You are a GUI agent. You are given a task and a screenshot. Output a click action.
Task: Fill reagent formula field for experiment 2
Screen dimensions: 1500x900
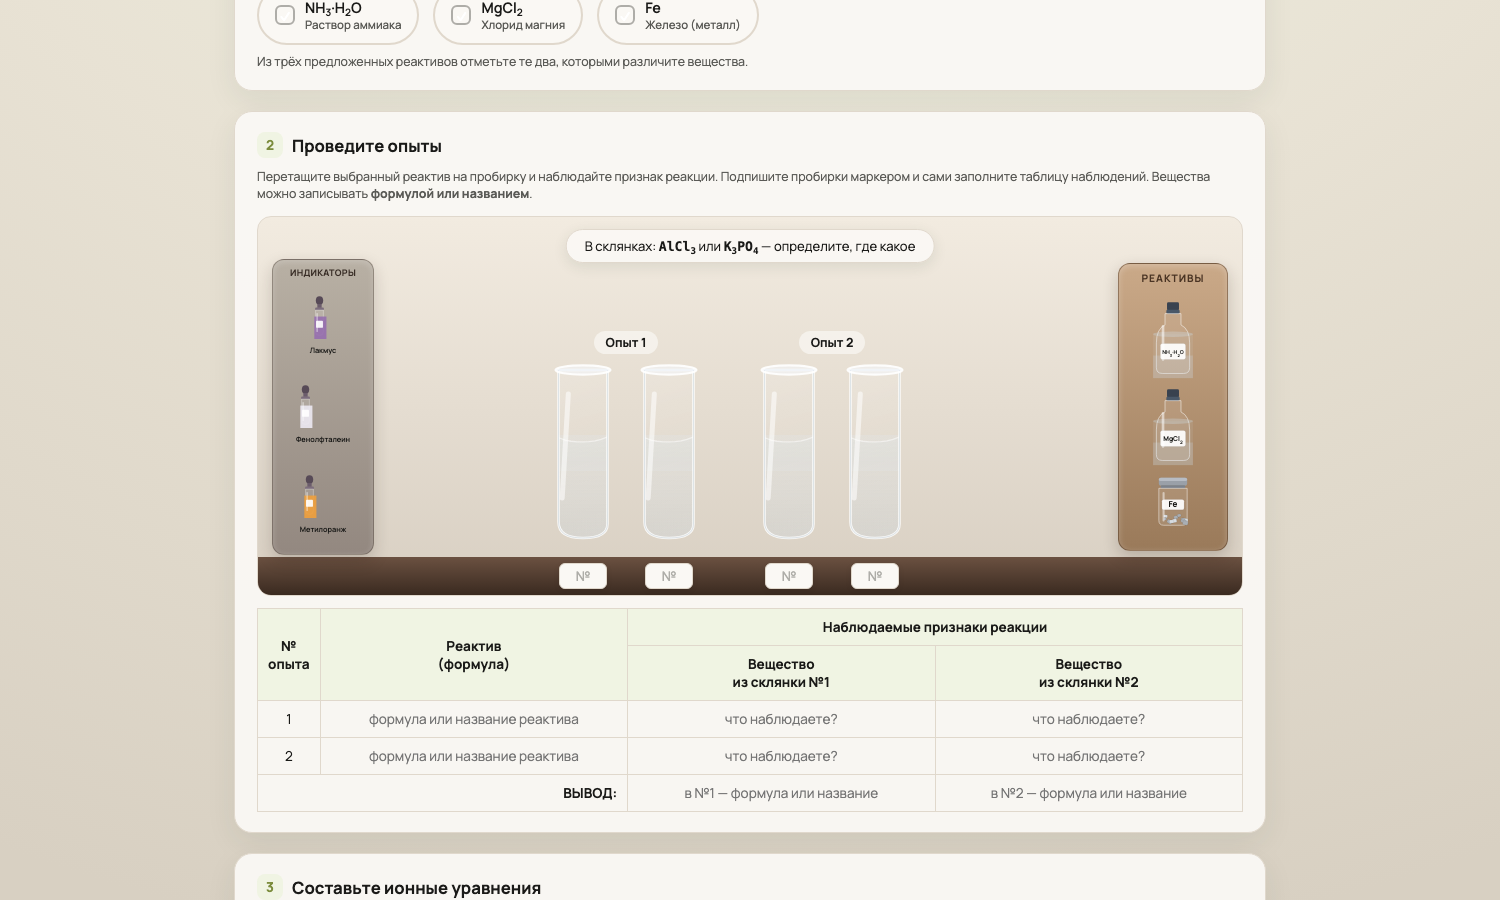tap(474, 756)
